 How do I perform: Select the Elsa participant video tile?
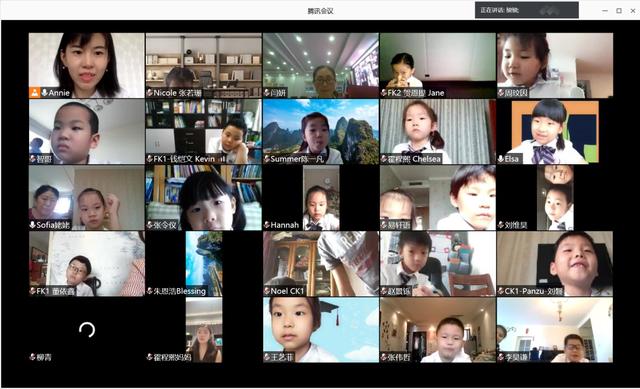555,131
